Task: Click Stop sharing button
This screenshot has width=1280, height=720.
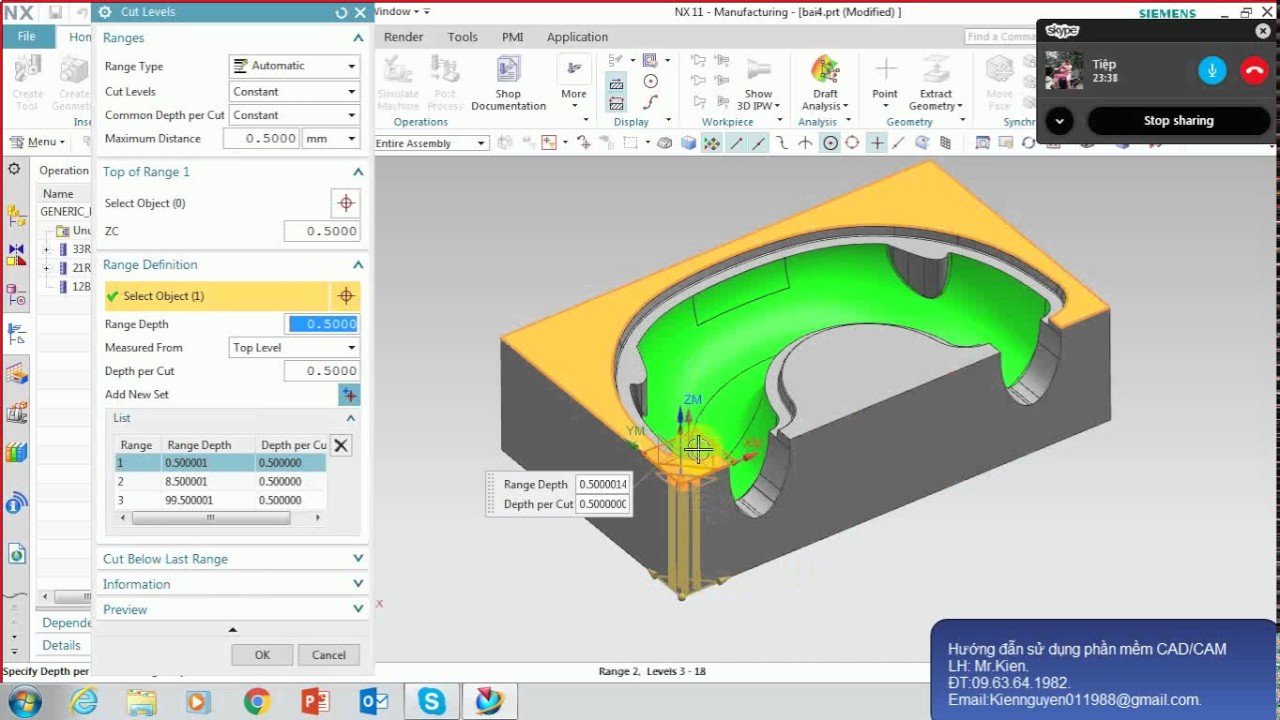Action: 1178,121
